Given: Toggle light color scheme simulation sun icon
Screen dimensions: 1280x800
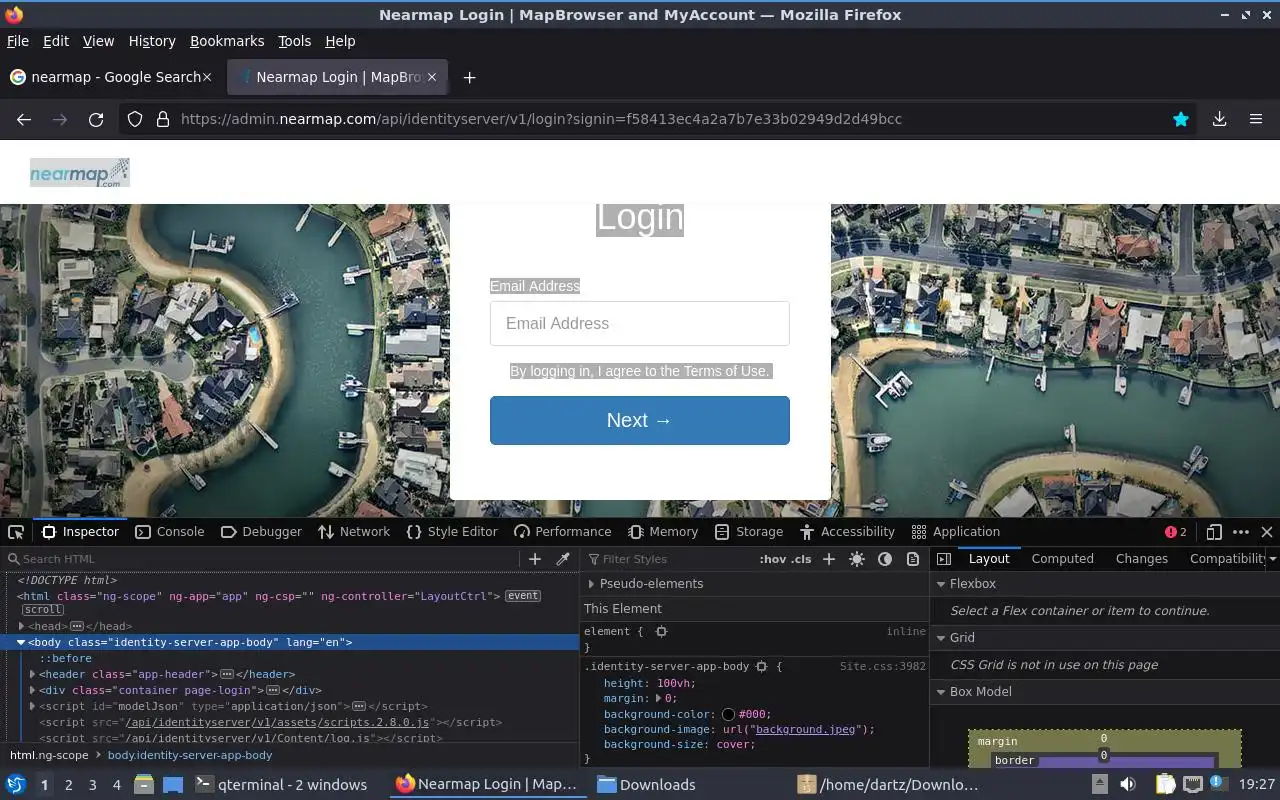Looking at the screenshot, I should [x=857, y=559].
